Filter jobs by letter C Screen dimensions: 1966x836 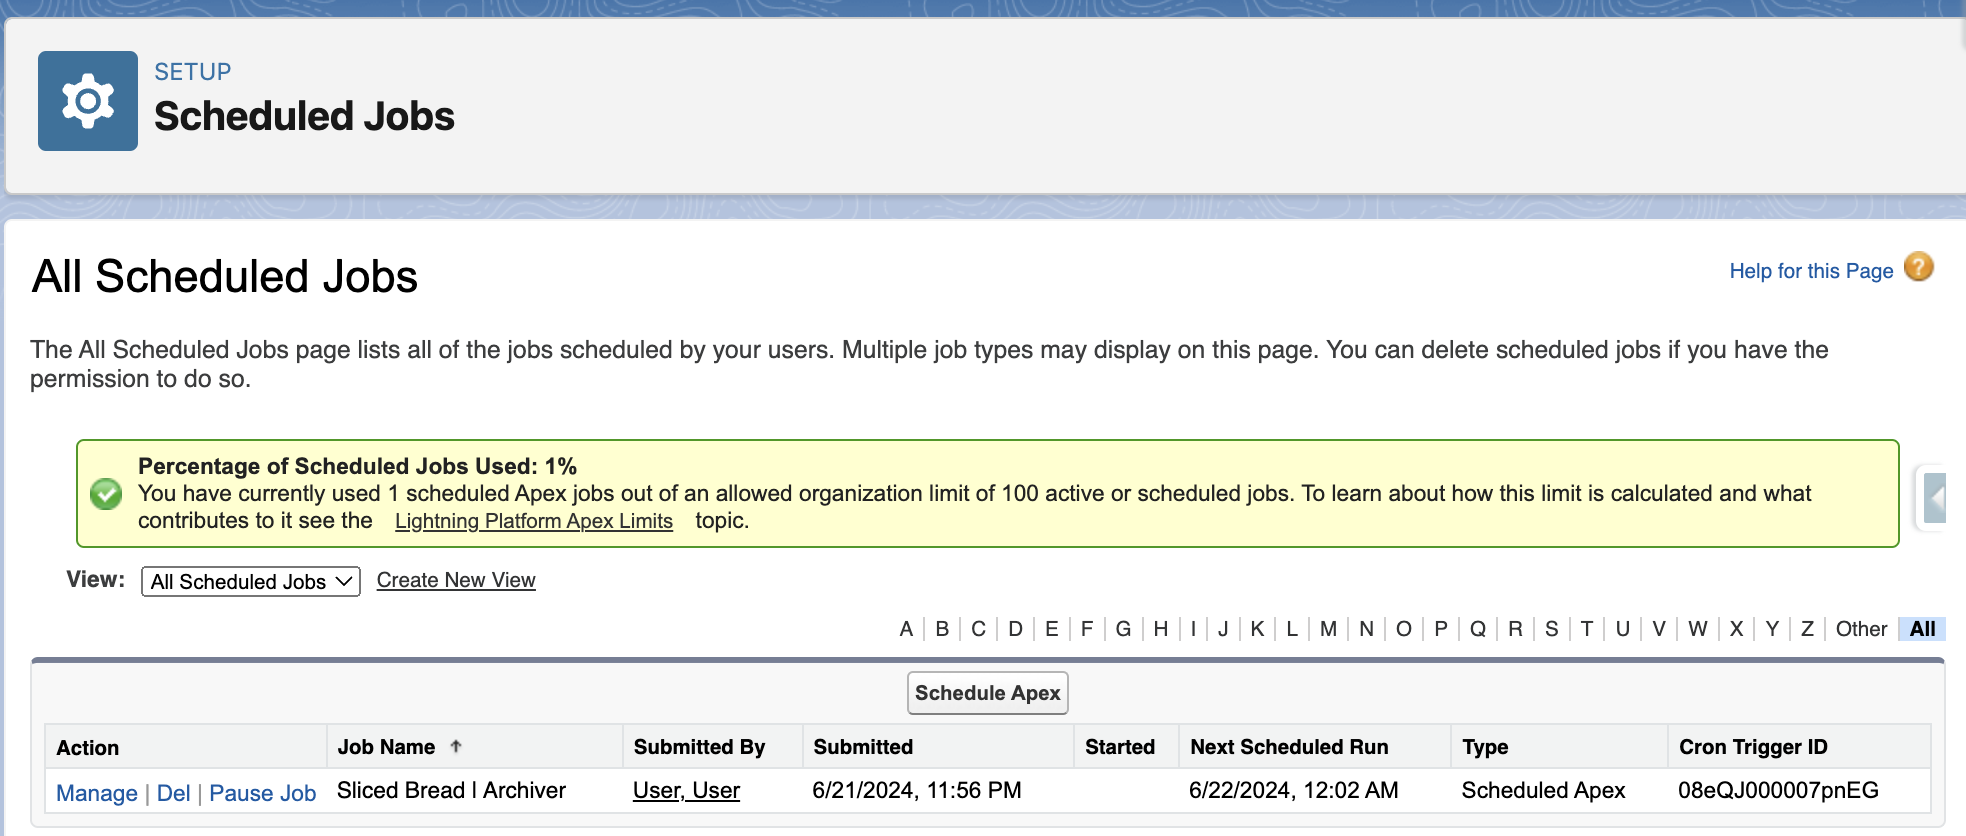point(978,629)
